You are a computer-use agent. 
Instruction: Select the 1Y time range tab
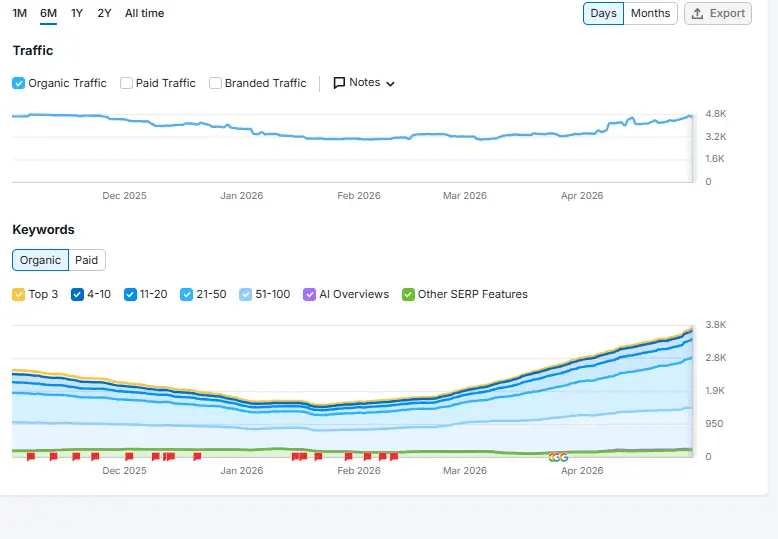pyautogui.click(x=77, y=13)
